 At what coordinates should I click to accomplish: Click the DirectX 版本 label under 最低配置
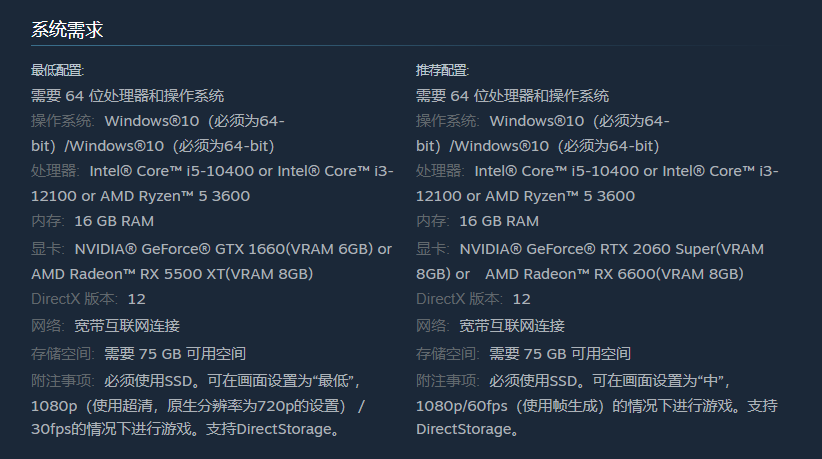[x=73, y=299]
